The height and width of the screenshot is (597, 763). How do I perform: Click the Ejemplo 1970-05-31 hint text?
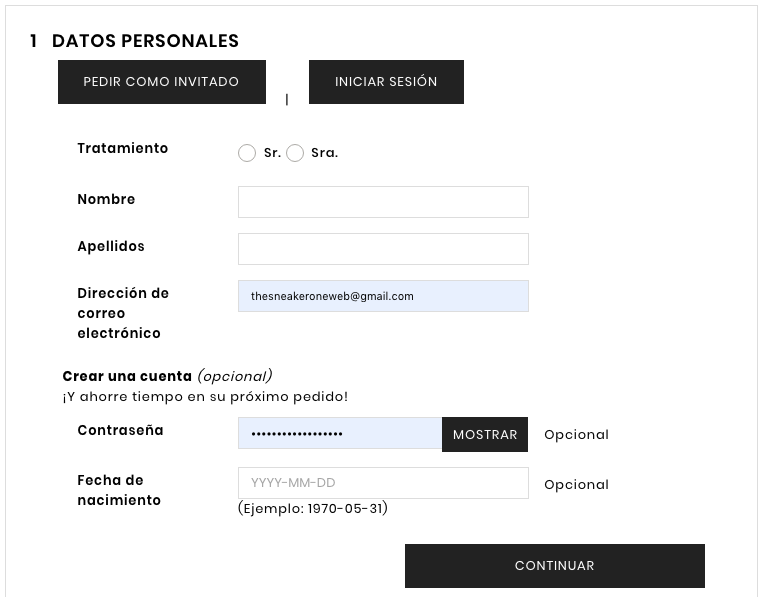click(313, 508)
